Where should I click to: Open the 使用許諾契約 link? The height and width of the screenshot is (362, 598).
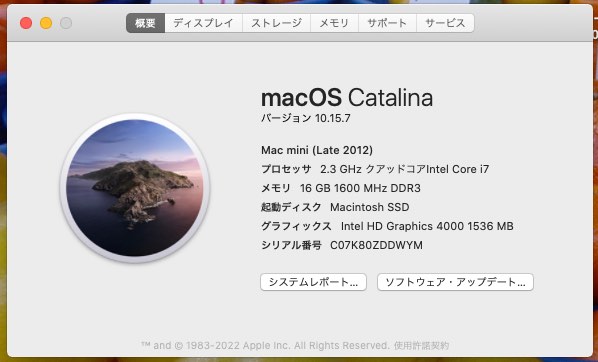pos(421,346)
